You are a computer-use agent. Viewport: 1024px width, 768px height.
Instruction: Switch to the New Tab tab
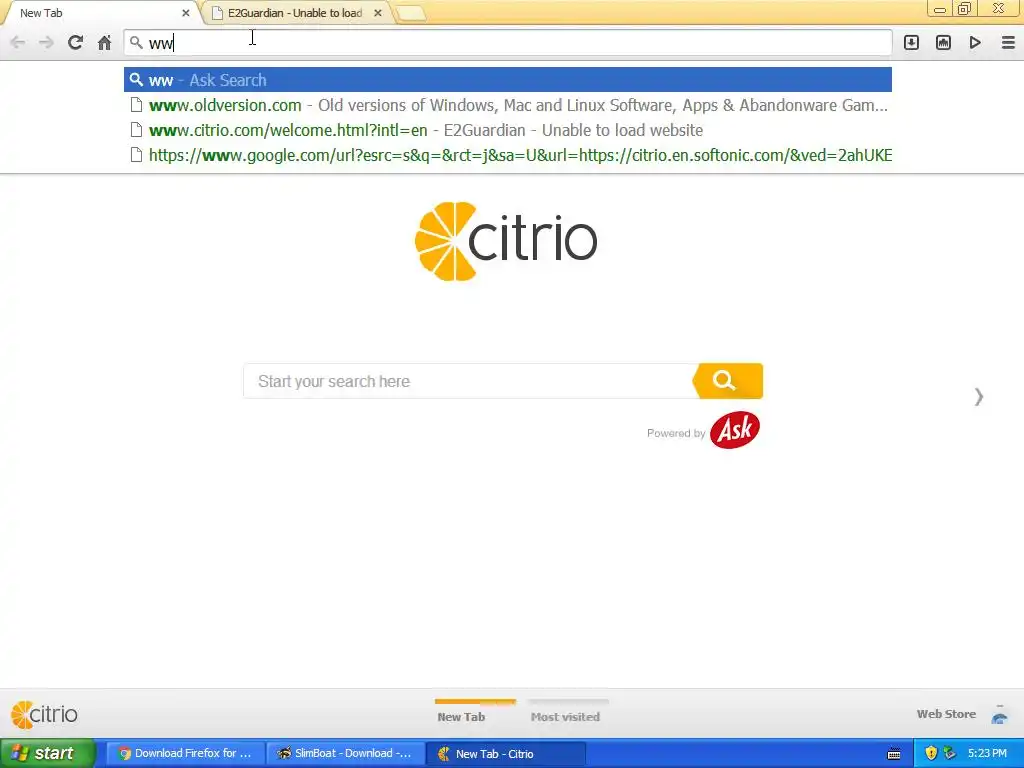point(99,13)
